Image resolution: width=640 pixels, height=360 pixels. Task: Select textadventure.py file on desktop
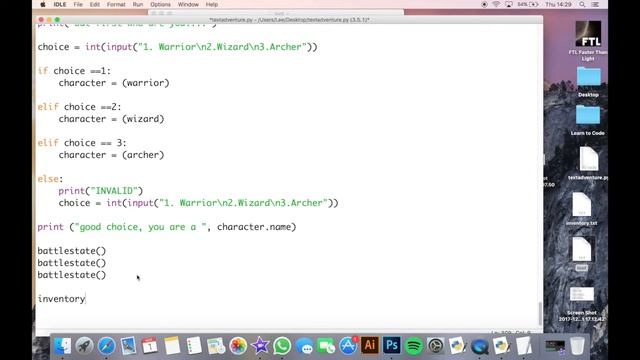(x=588, y=160)
